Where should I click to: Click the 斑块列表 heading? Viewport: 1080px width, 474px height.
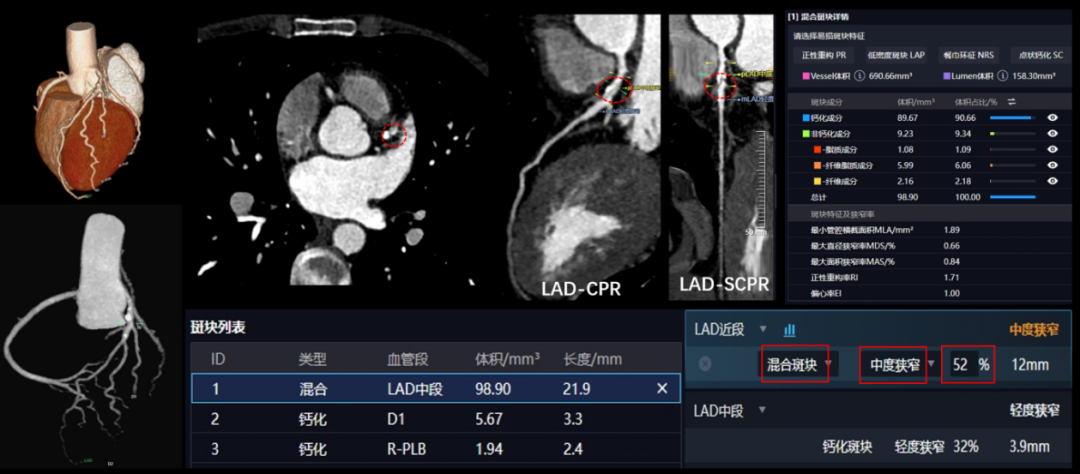tap(218, 328)
